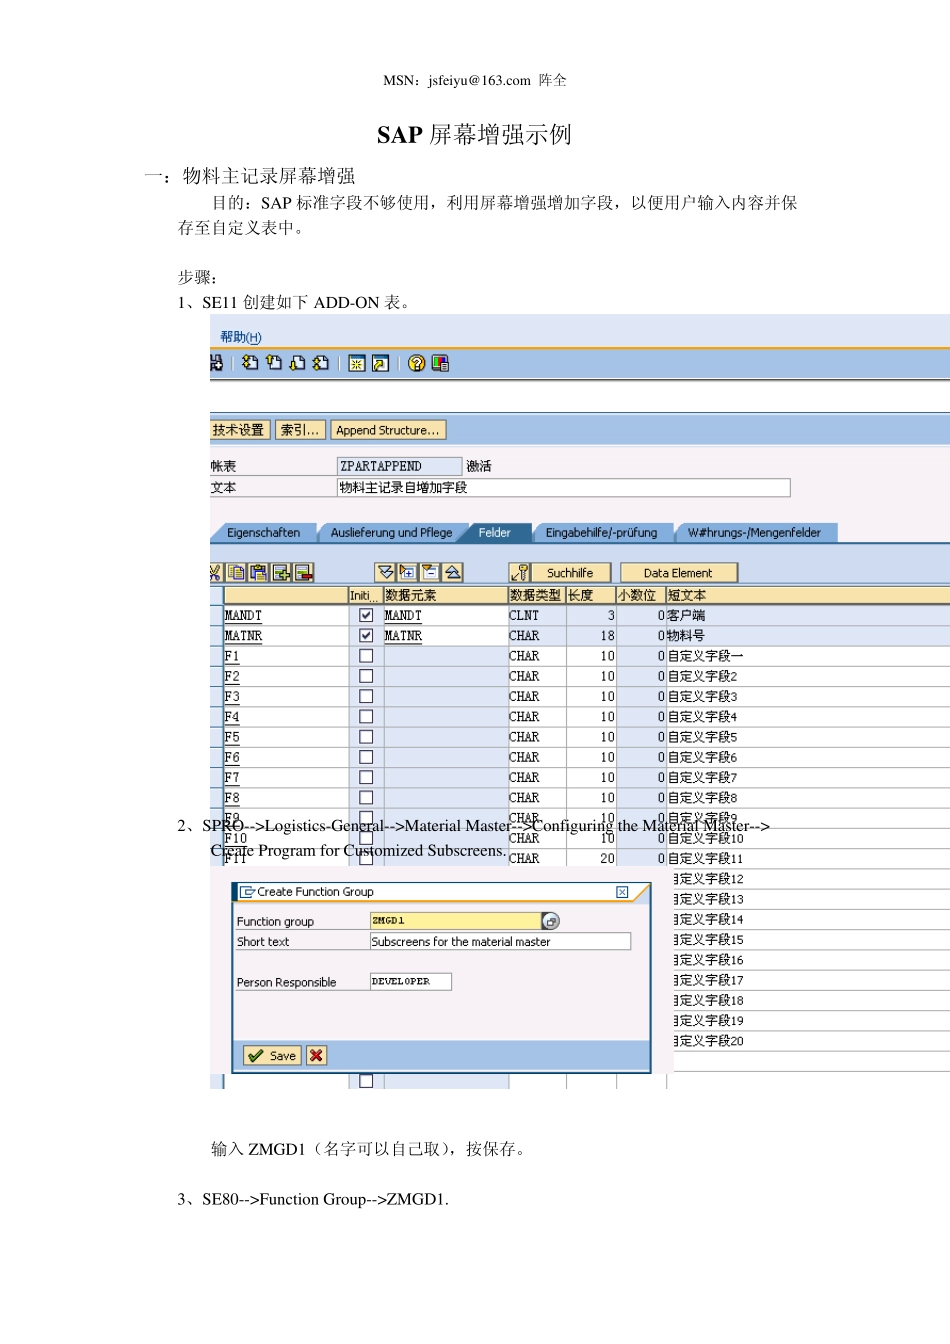Check the Initi checkbox for F7
The height and width of the screenshot is (1344, 950).
coord(366,777)
